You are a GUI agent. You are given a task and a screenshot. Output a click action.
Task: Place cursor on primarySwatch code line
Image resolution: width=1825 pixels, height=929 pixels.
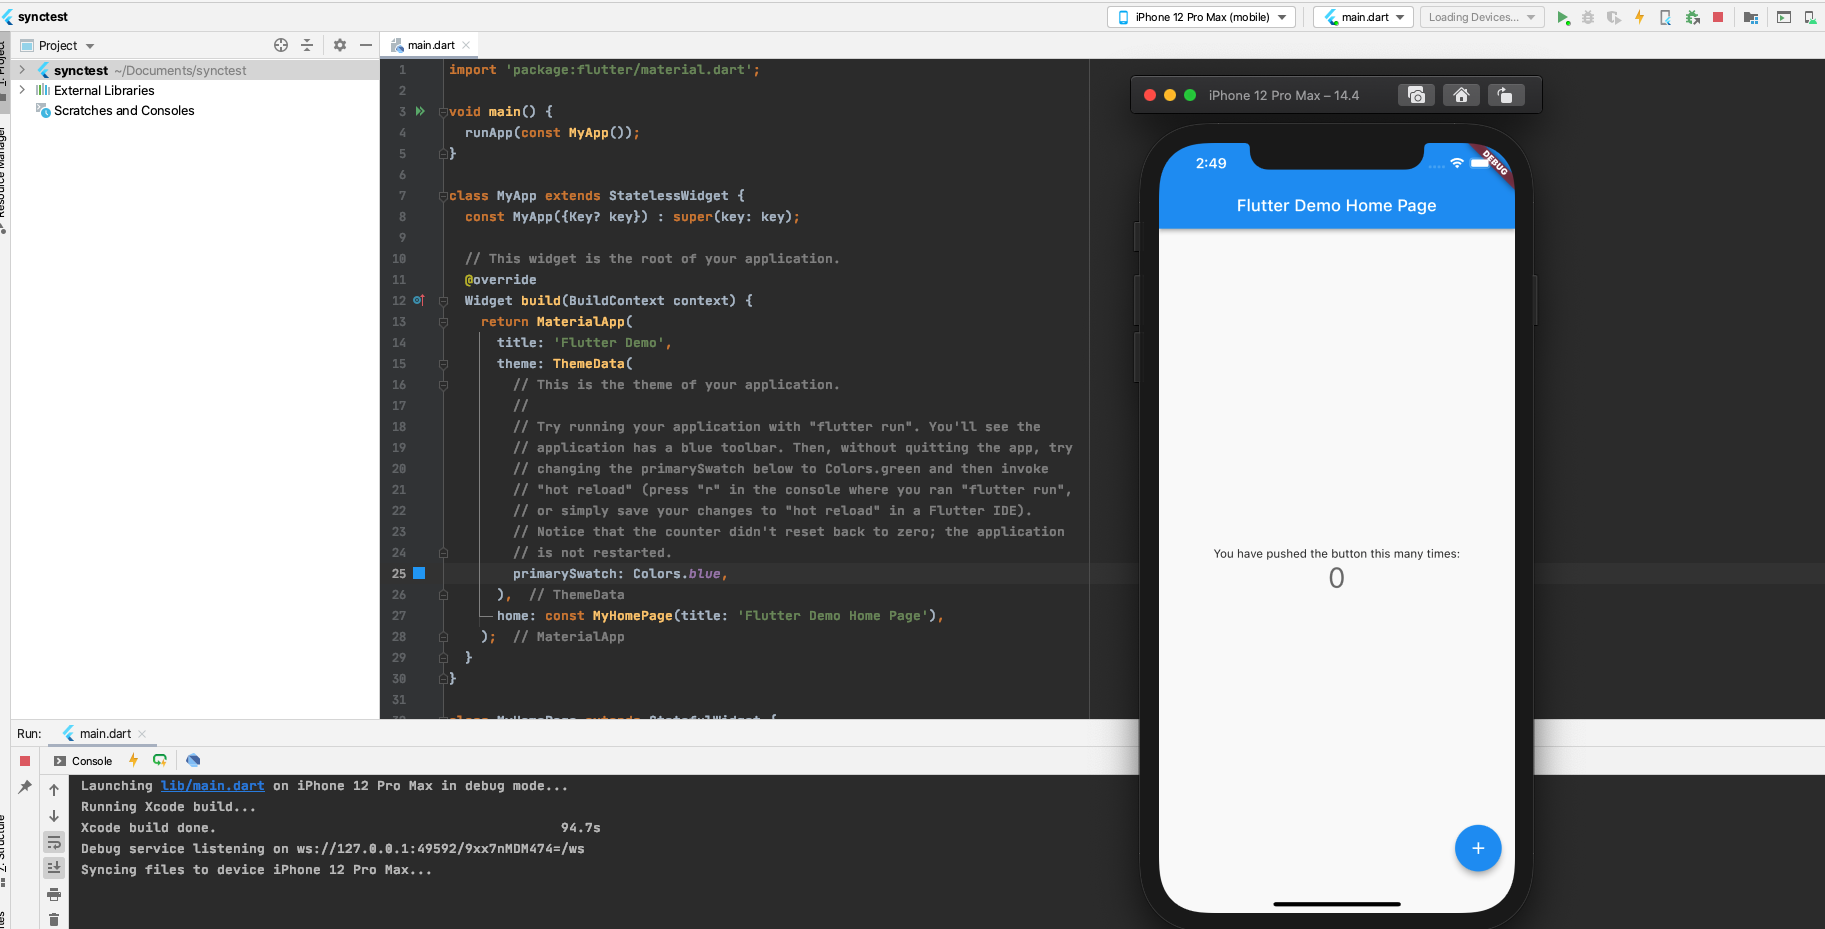click(x=620, y=574)
